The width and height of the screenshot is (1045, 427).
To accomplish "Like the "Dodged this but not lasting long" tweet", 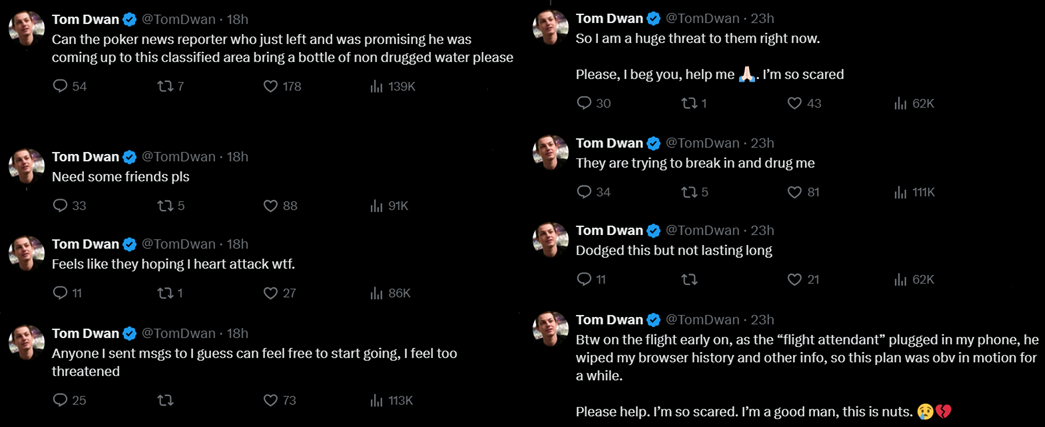I will (795, 279).
